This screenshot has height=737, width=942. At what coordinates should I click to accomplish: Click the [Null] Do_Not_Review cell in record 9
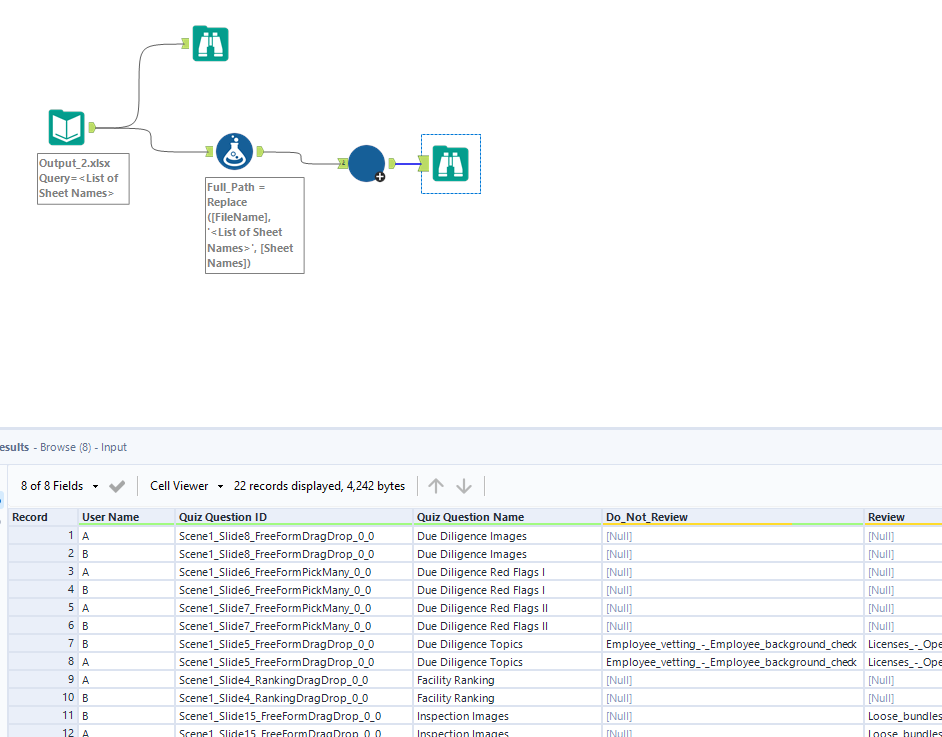[x=733, y=680]
